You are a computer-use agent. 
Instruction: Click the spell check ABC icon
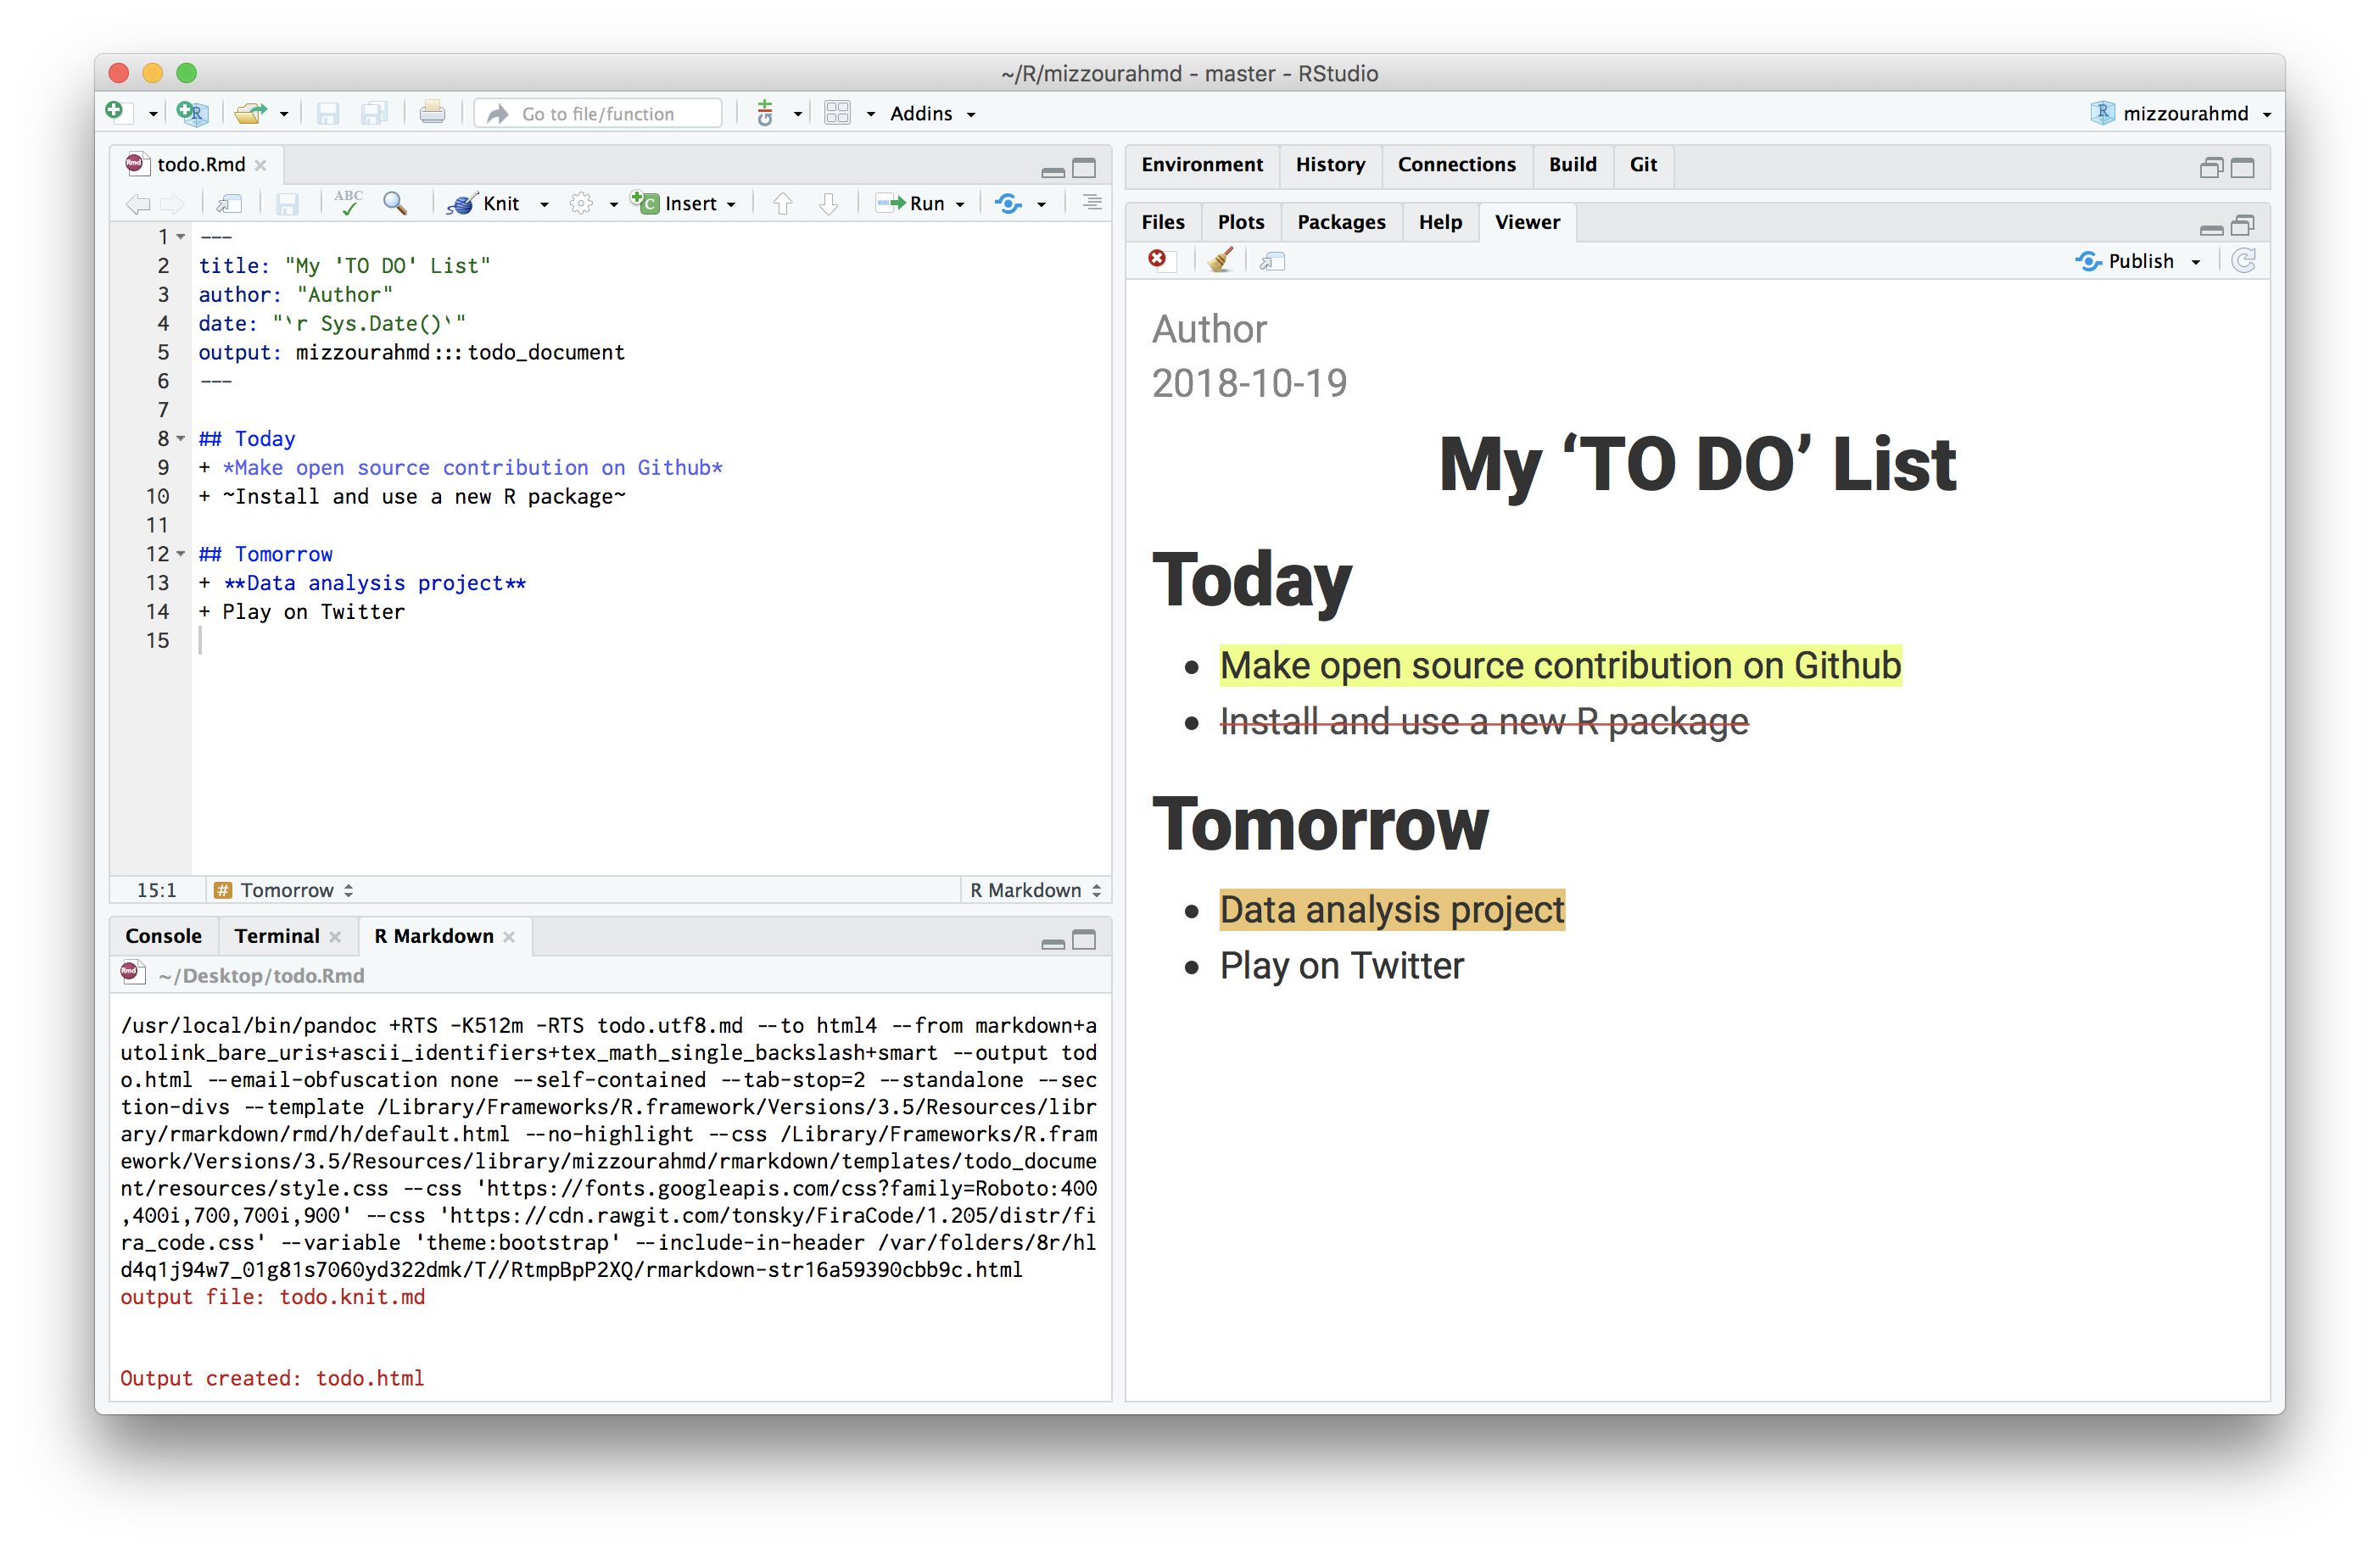tap(348, 203)
